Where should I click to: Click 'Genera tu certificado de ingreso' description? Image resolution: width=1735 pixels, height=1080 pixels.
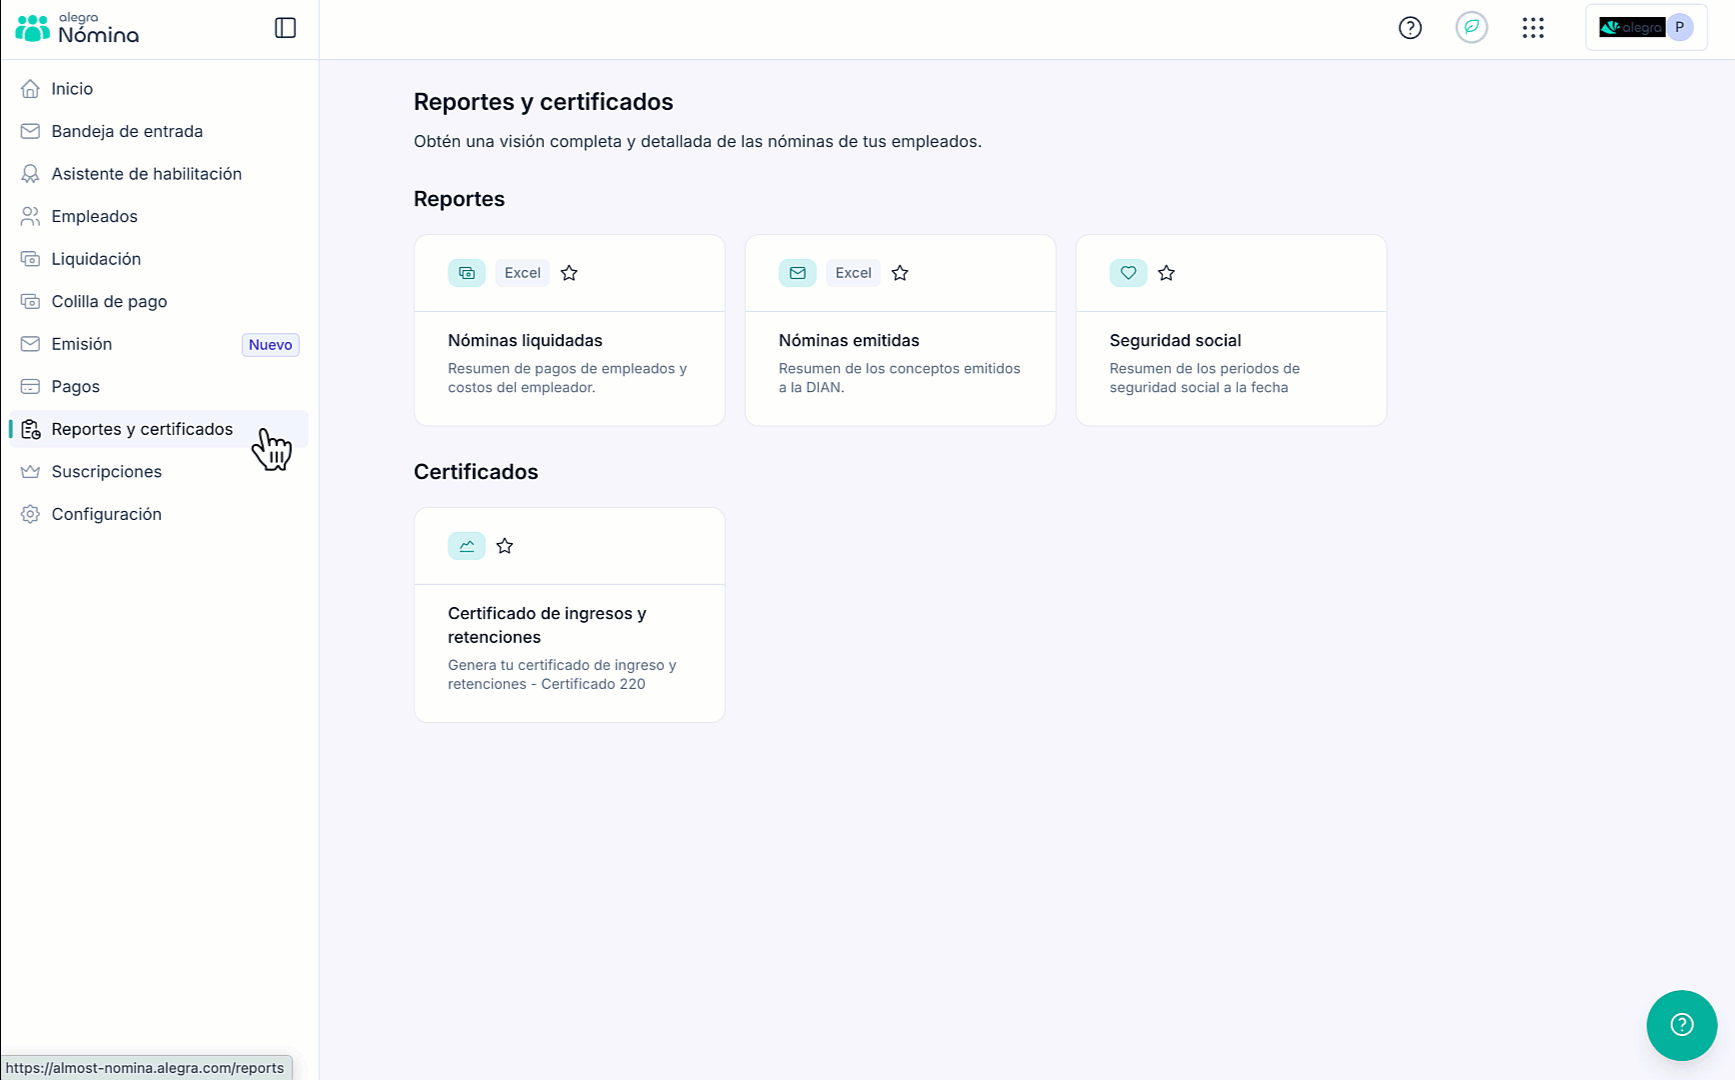coord(562,675)
